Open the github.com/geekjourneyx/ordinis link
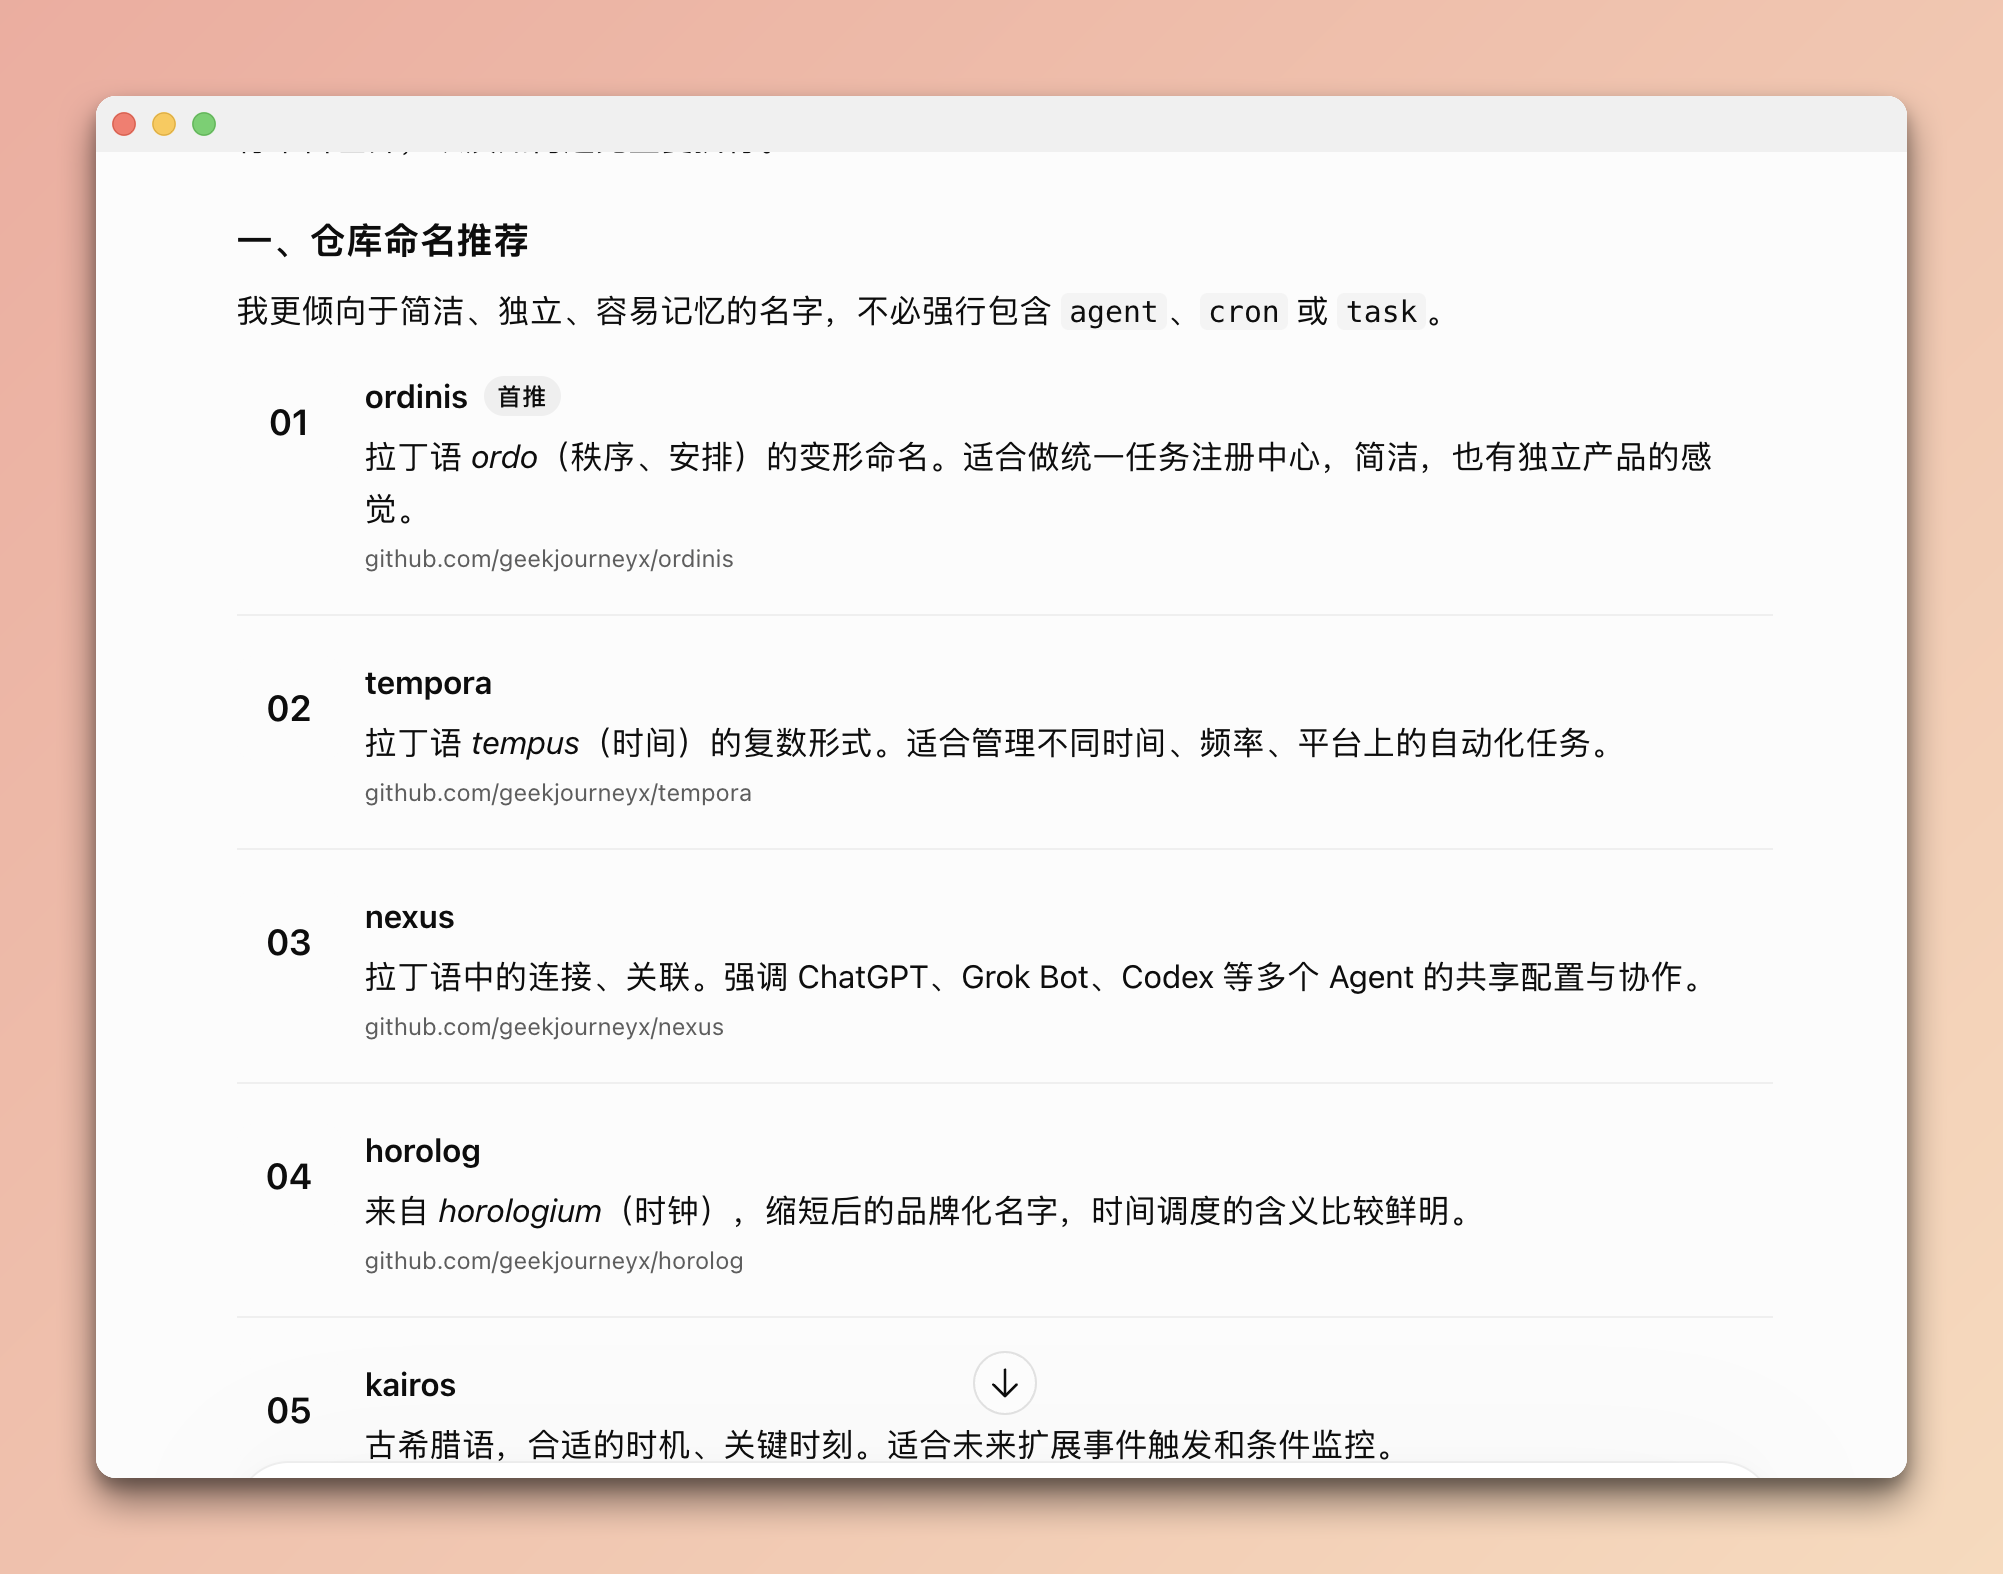Image resolution: width=2003 pixels, height=1574 pixels. coord(549,559)
